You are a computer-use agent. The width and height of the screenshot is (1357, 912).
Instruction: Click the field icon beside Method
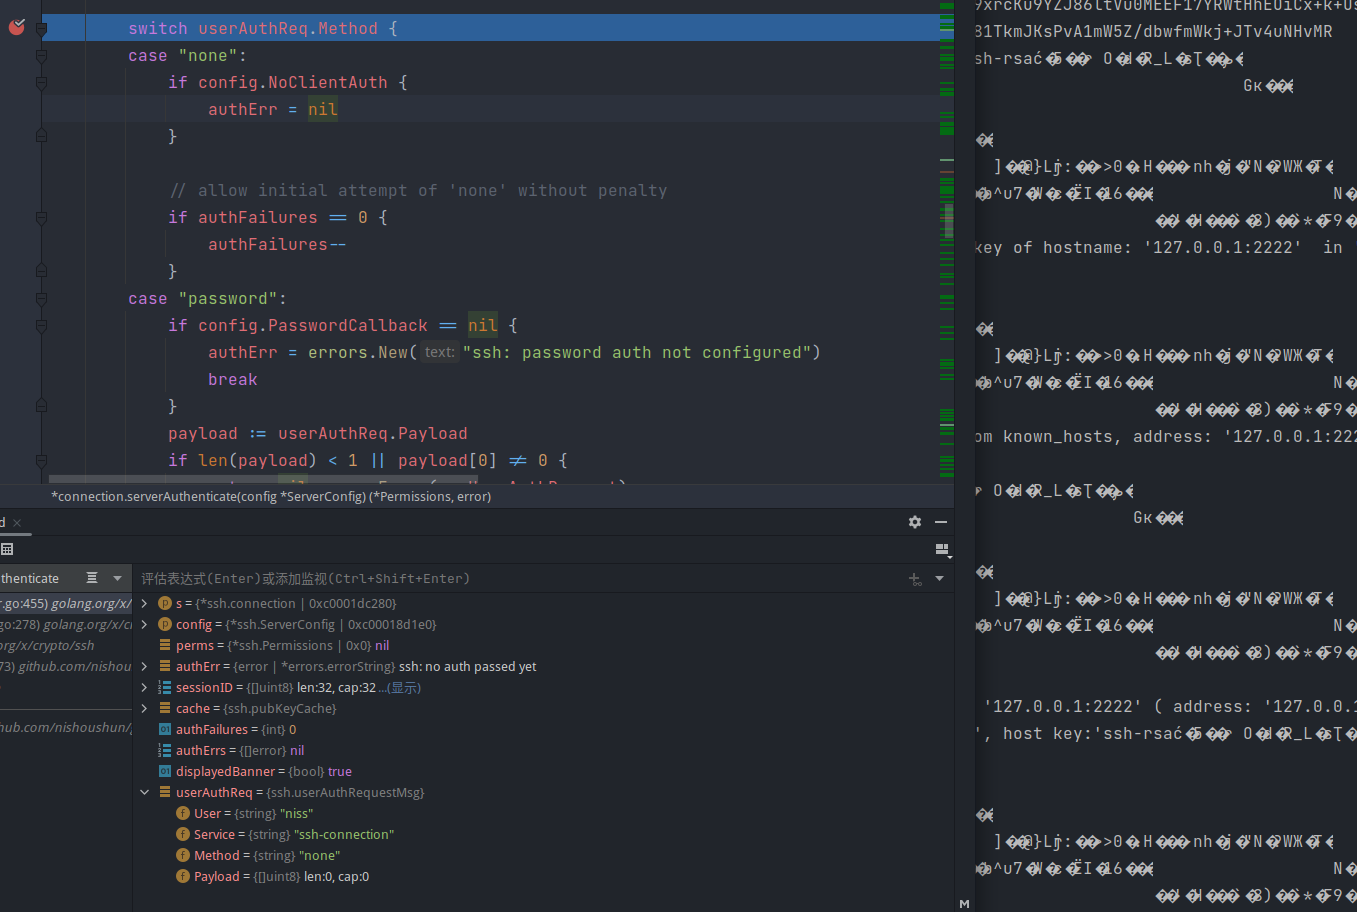[183, 855]
